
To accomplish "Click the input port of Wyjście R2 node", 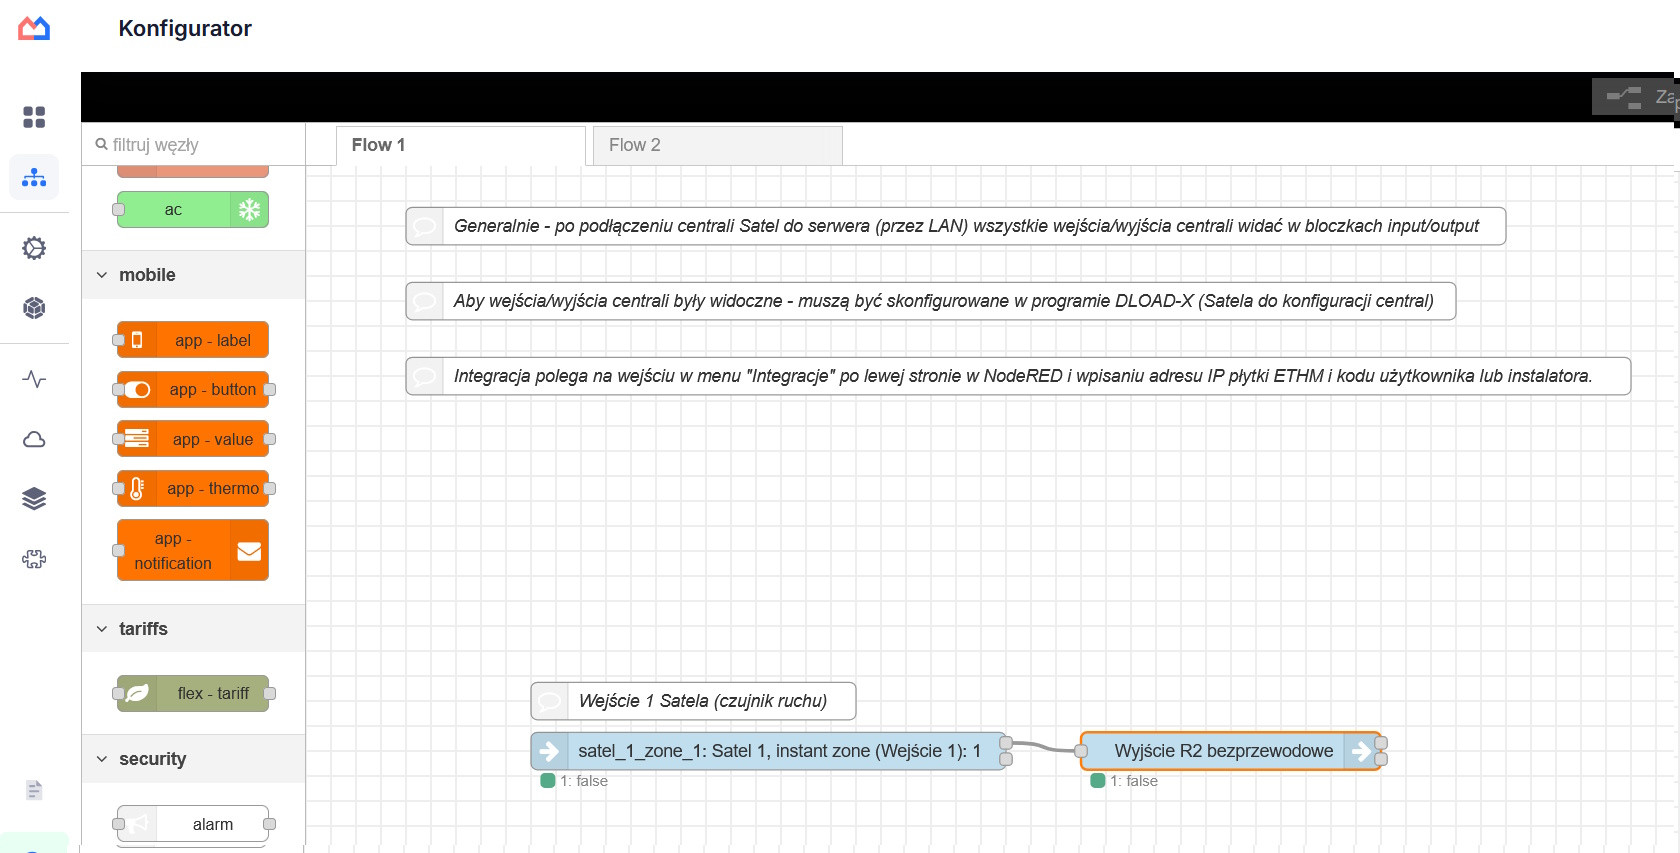I will [x=1081, y=751].
